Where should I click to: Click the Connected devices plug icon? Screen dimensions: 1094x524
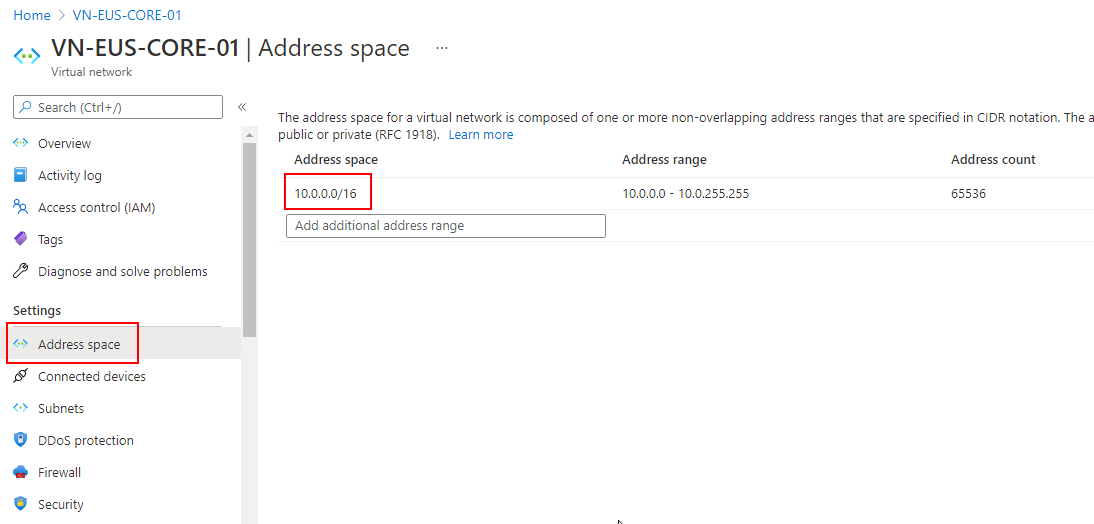pos(20,376)
